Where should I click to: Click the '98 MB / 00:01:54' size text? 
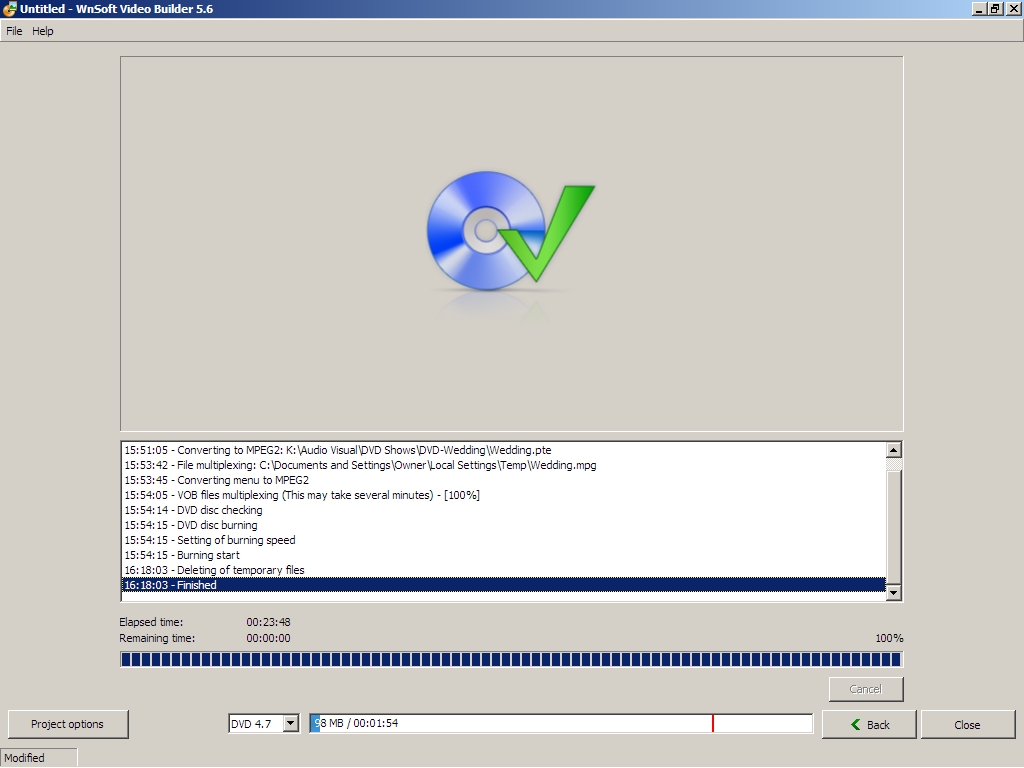357,723
